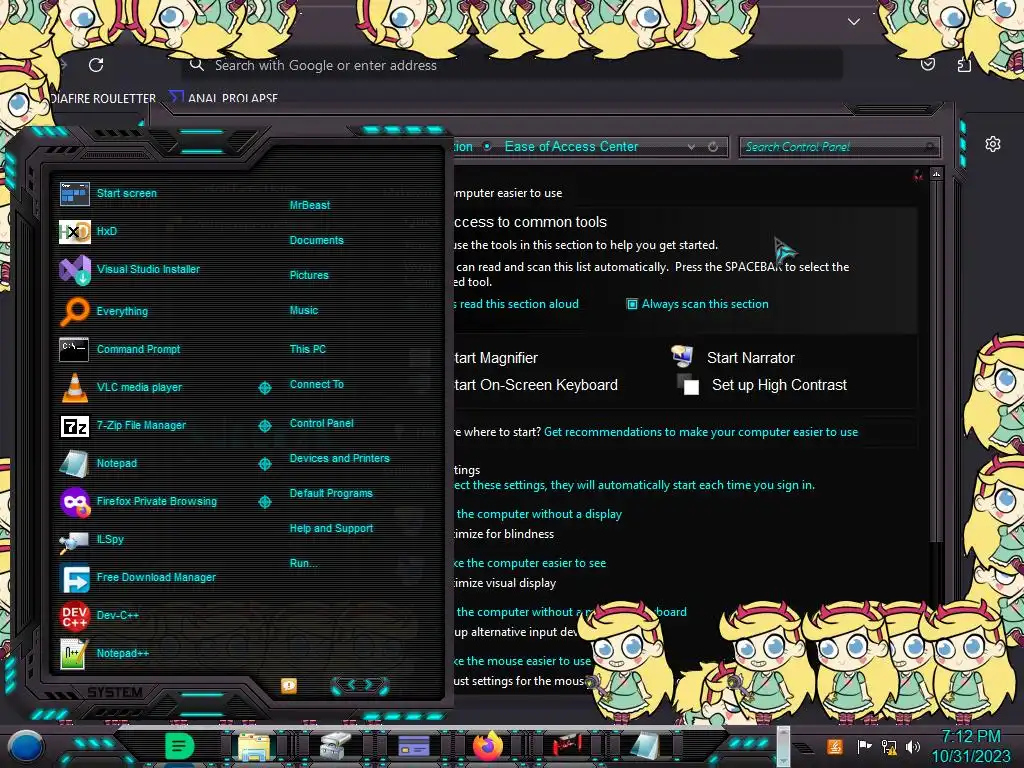Click Start Narrator
The image size is (1024, 768).
[x=750, y=358]
